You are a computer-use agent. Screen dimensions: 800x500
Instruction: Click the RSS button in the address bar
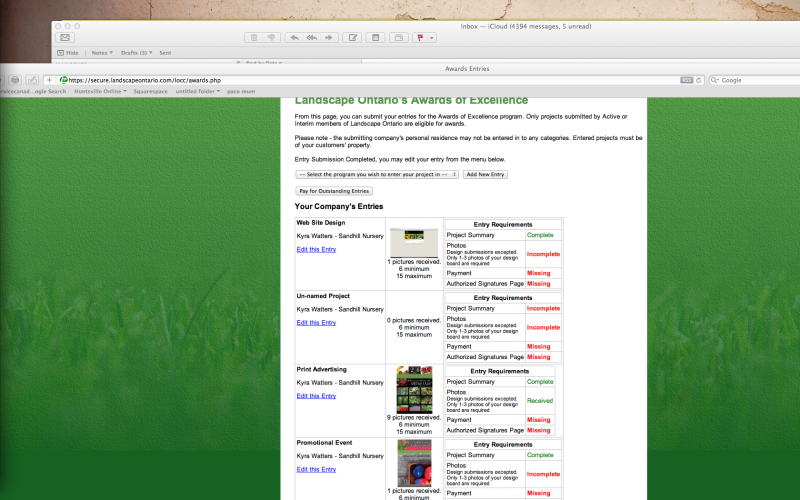click(x=687, y=80)
